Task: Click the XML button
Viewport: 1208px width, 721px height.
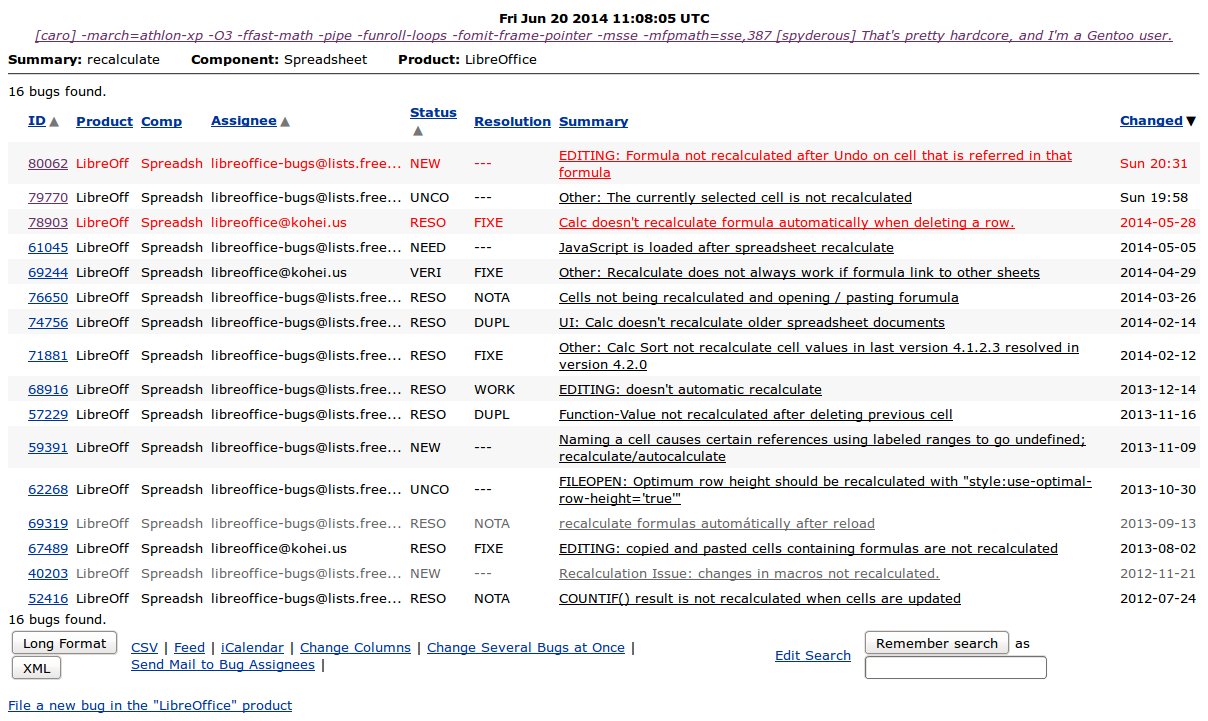Action: (x=36, y=668)
